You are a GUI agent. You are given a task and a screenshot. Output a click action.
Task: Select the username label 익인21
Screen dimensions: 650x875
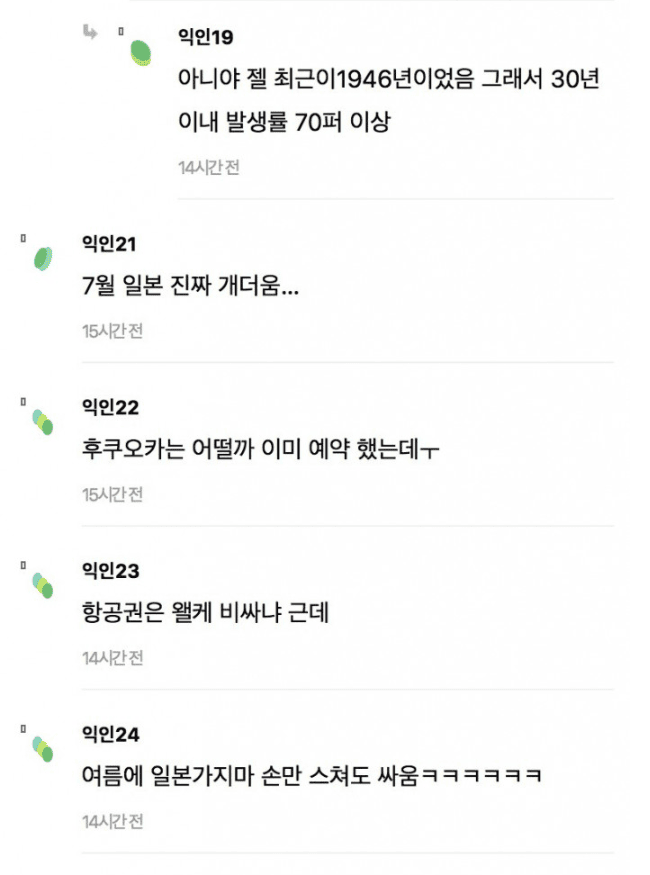pos(103,243)
